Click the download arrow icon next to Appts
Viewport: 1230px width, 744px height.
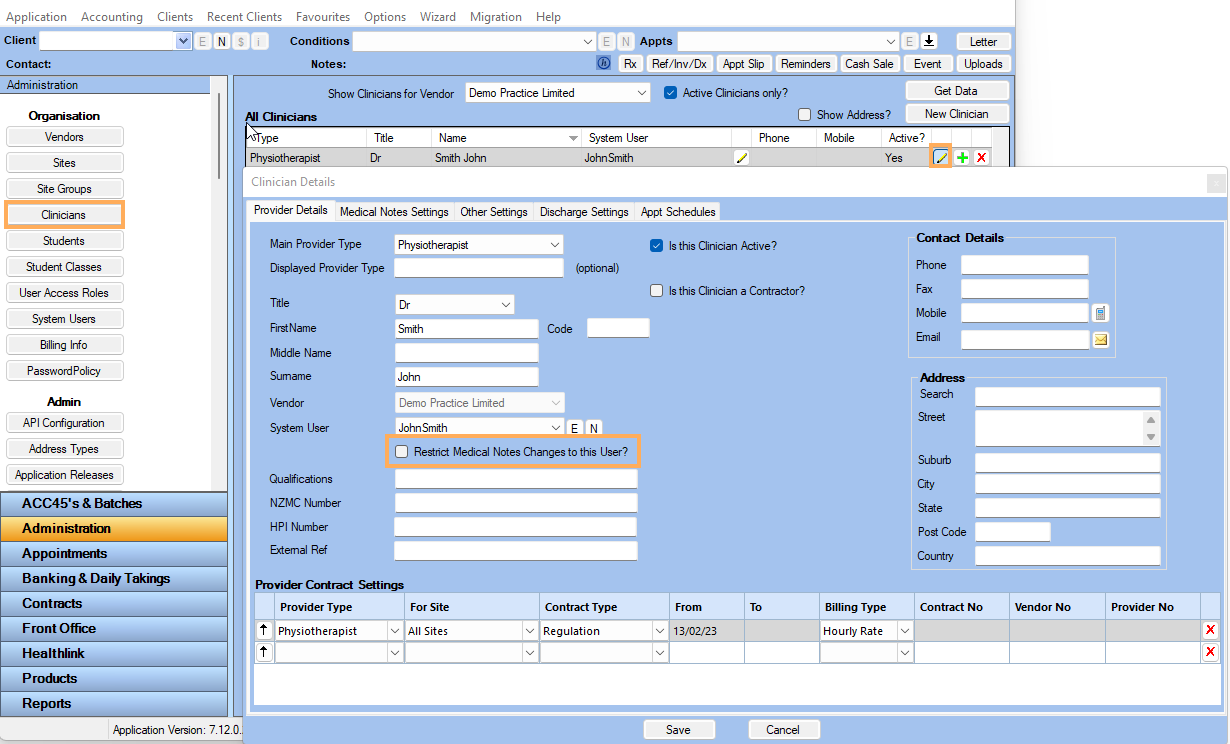click(929, 41)
